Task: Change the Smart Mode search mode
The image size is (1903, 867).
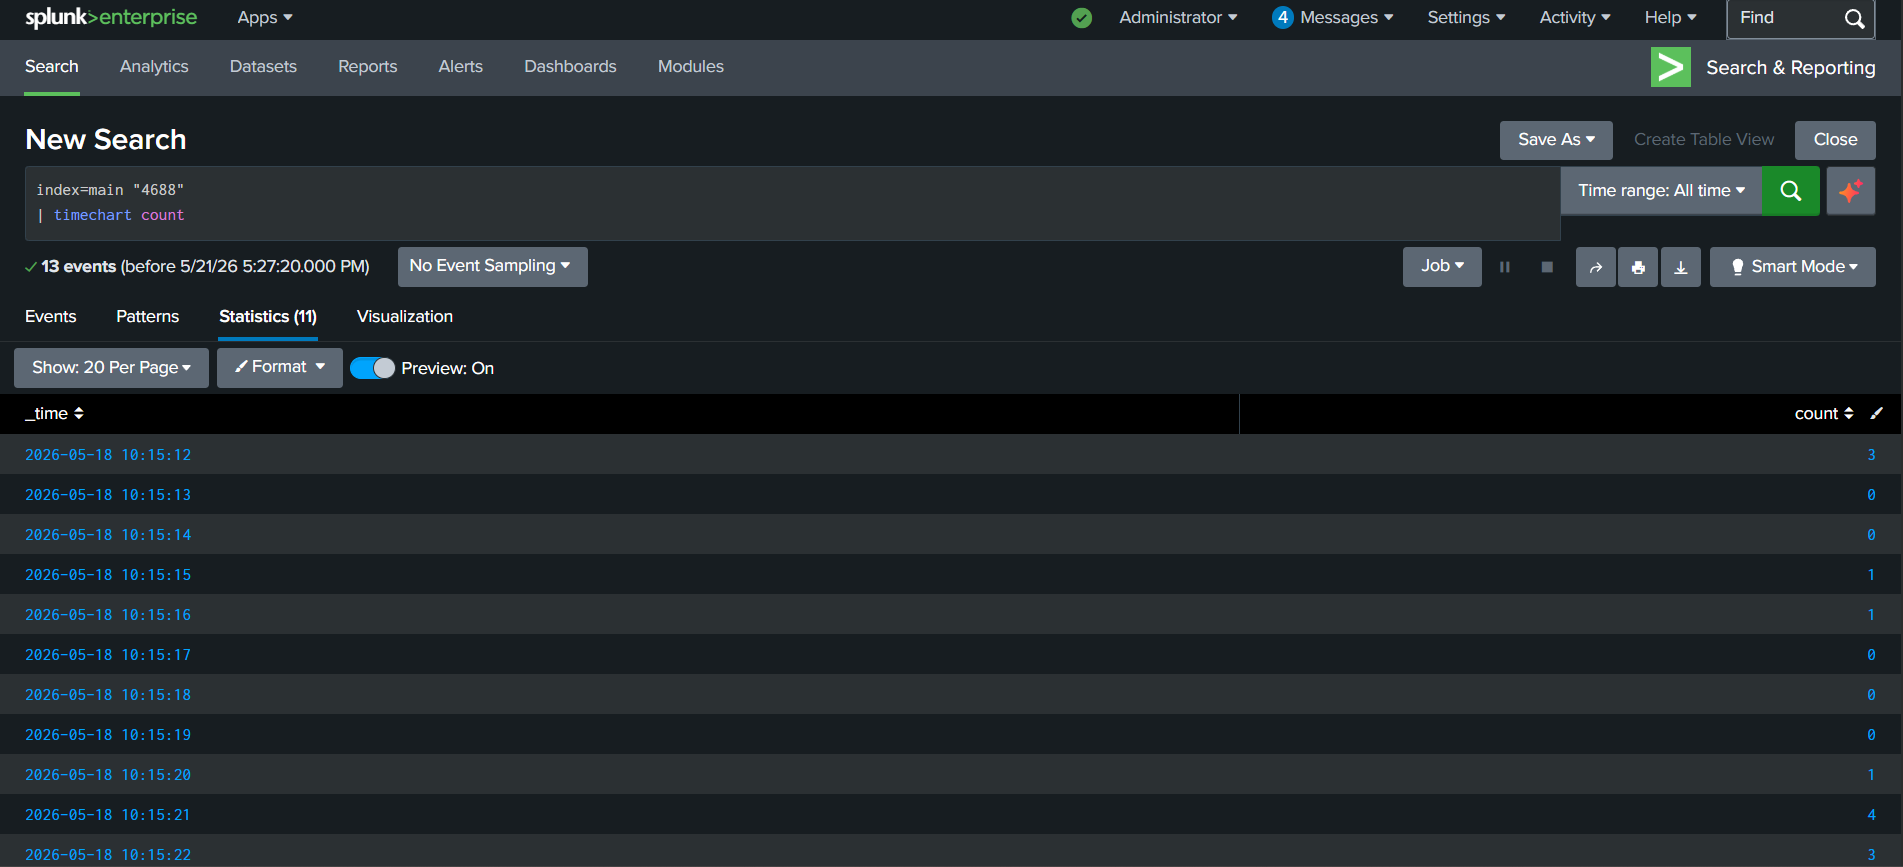Action: 1793,267
